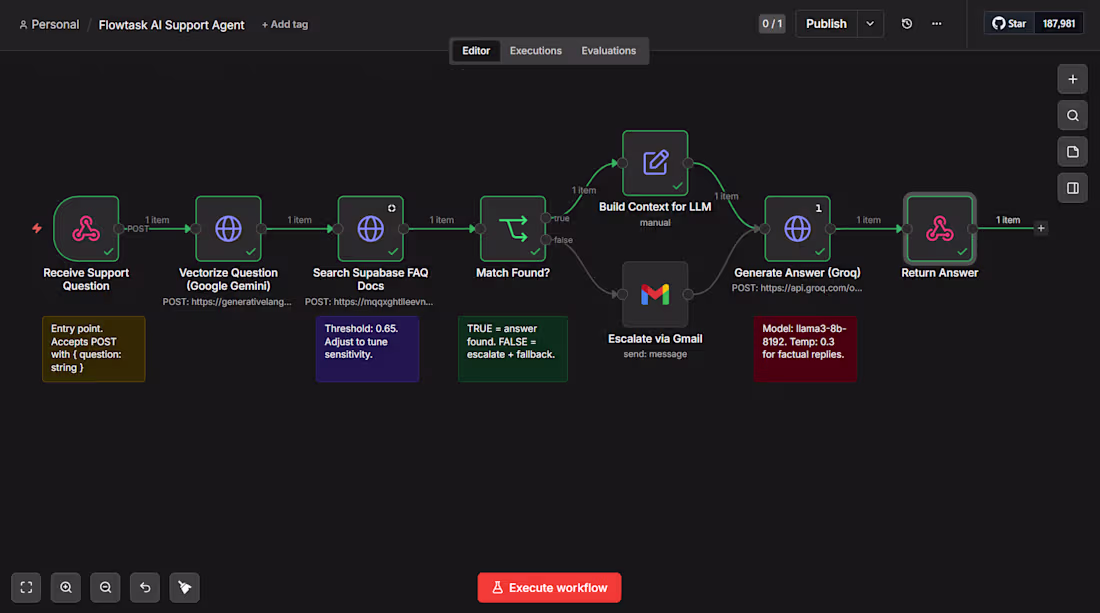Select the Vectorize Question (Google Gemini) node
Image resolution: width=1100 pixels, height=613 pixels.
(228, 229)
